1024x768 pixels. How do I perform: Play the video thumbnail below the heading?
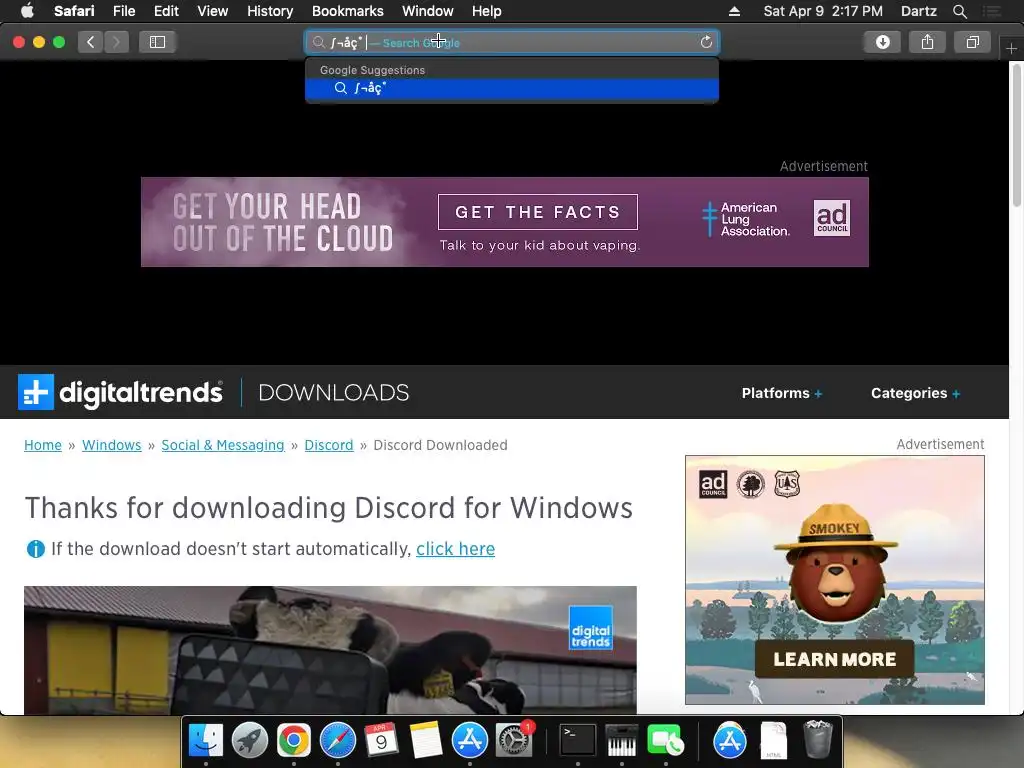pos(330,650)
